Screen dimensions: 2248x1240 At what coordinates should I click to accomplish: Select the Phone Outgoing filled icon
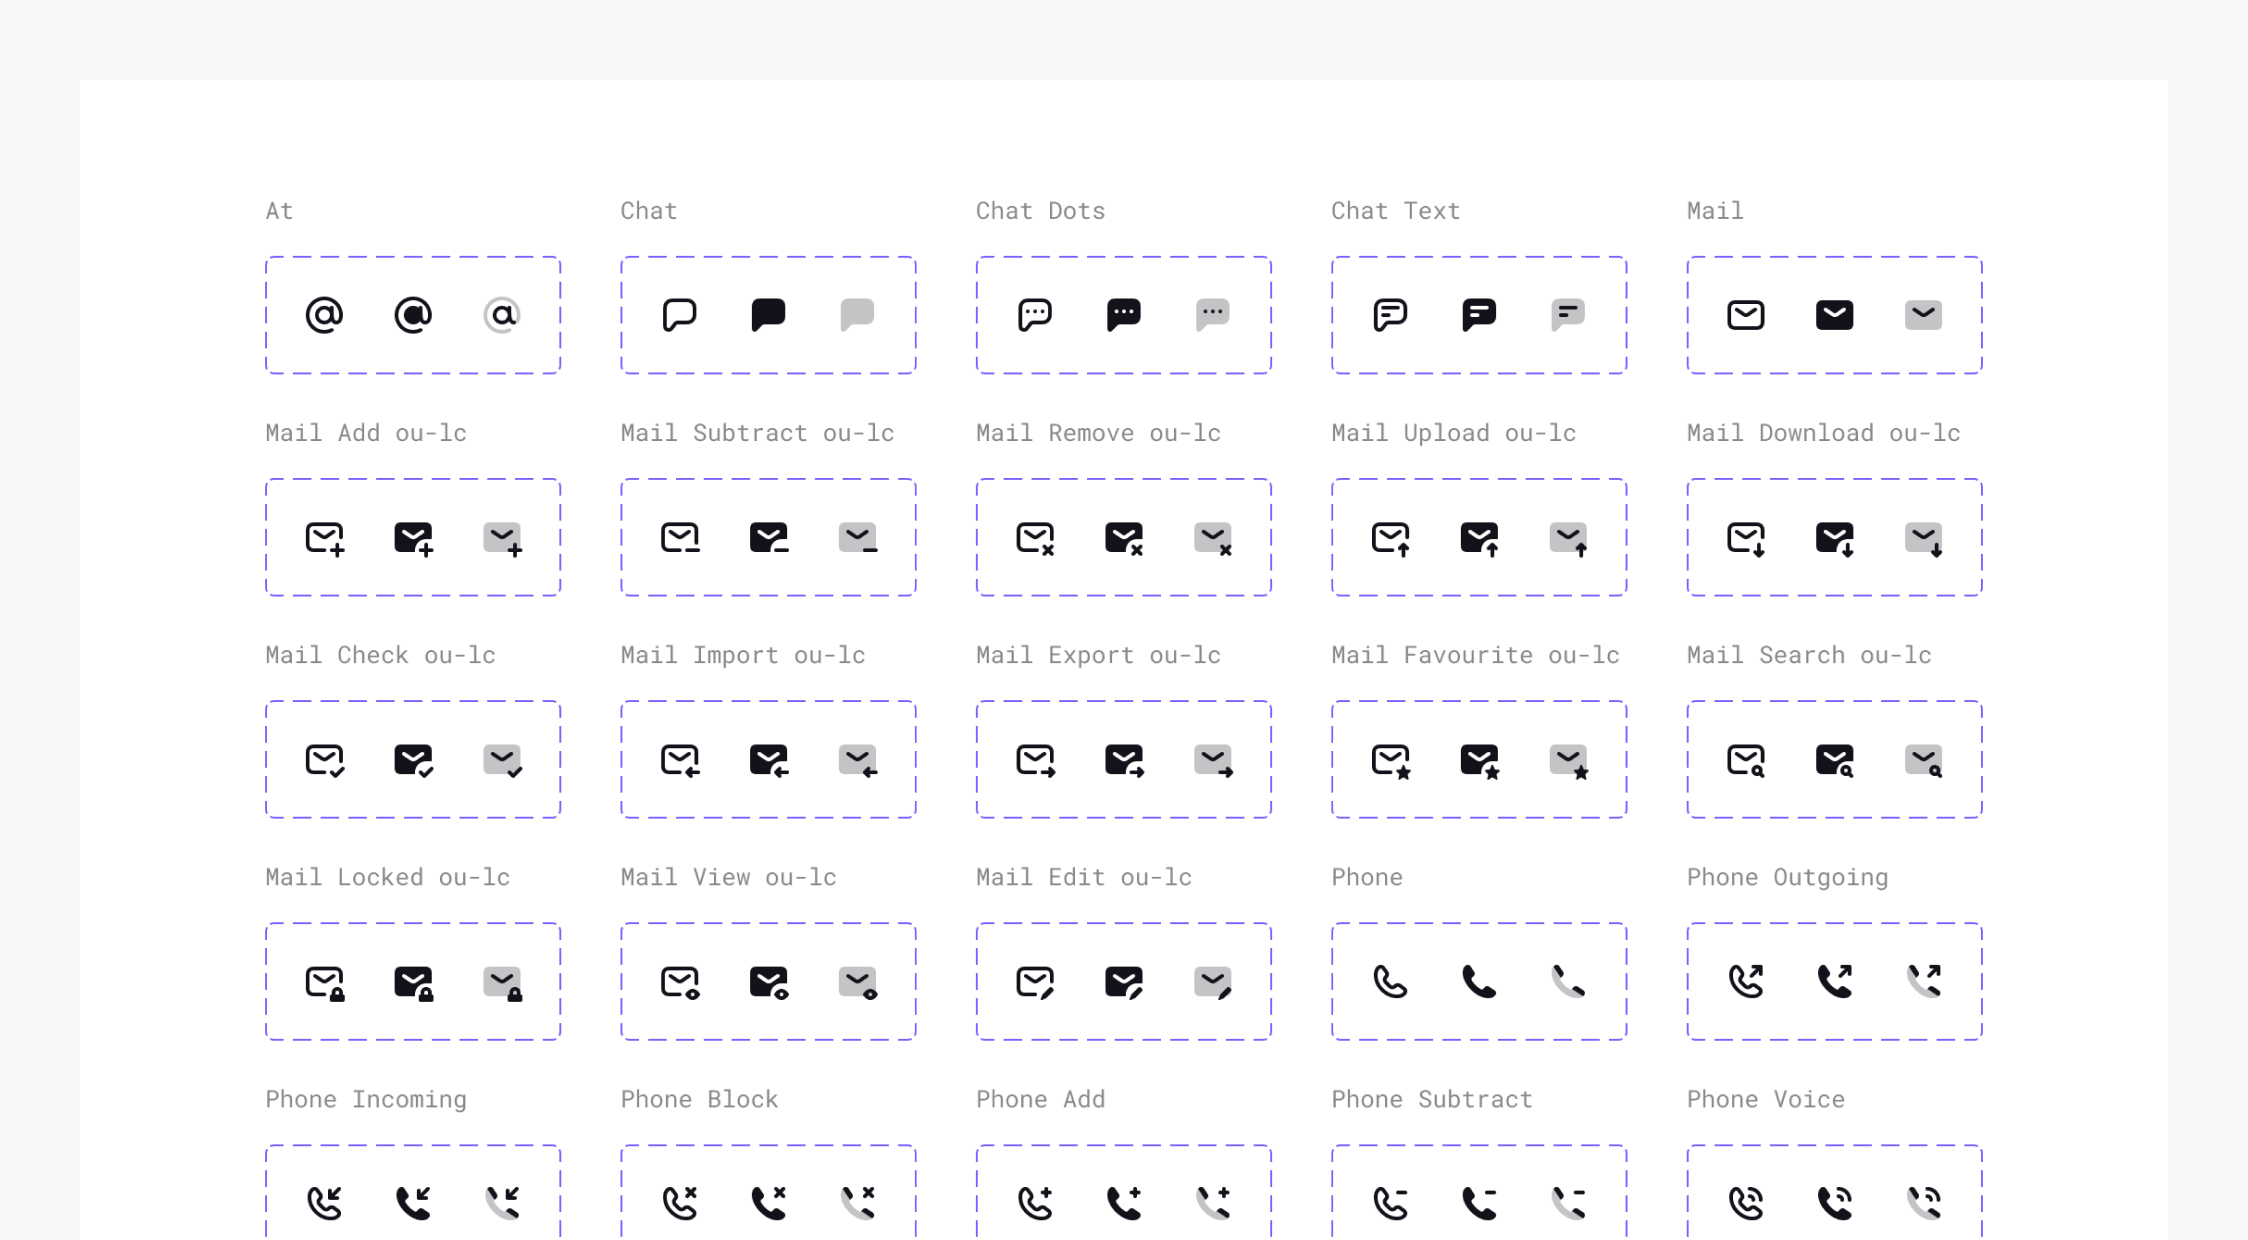coord(1833,982)
